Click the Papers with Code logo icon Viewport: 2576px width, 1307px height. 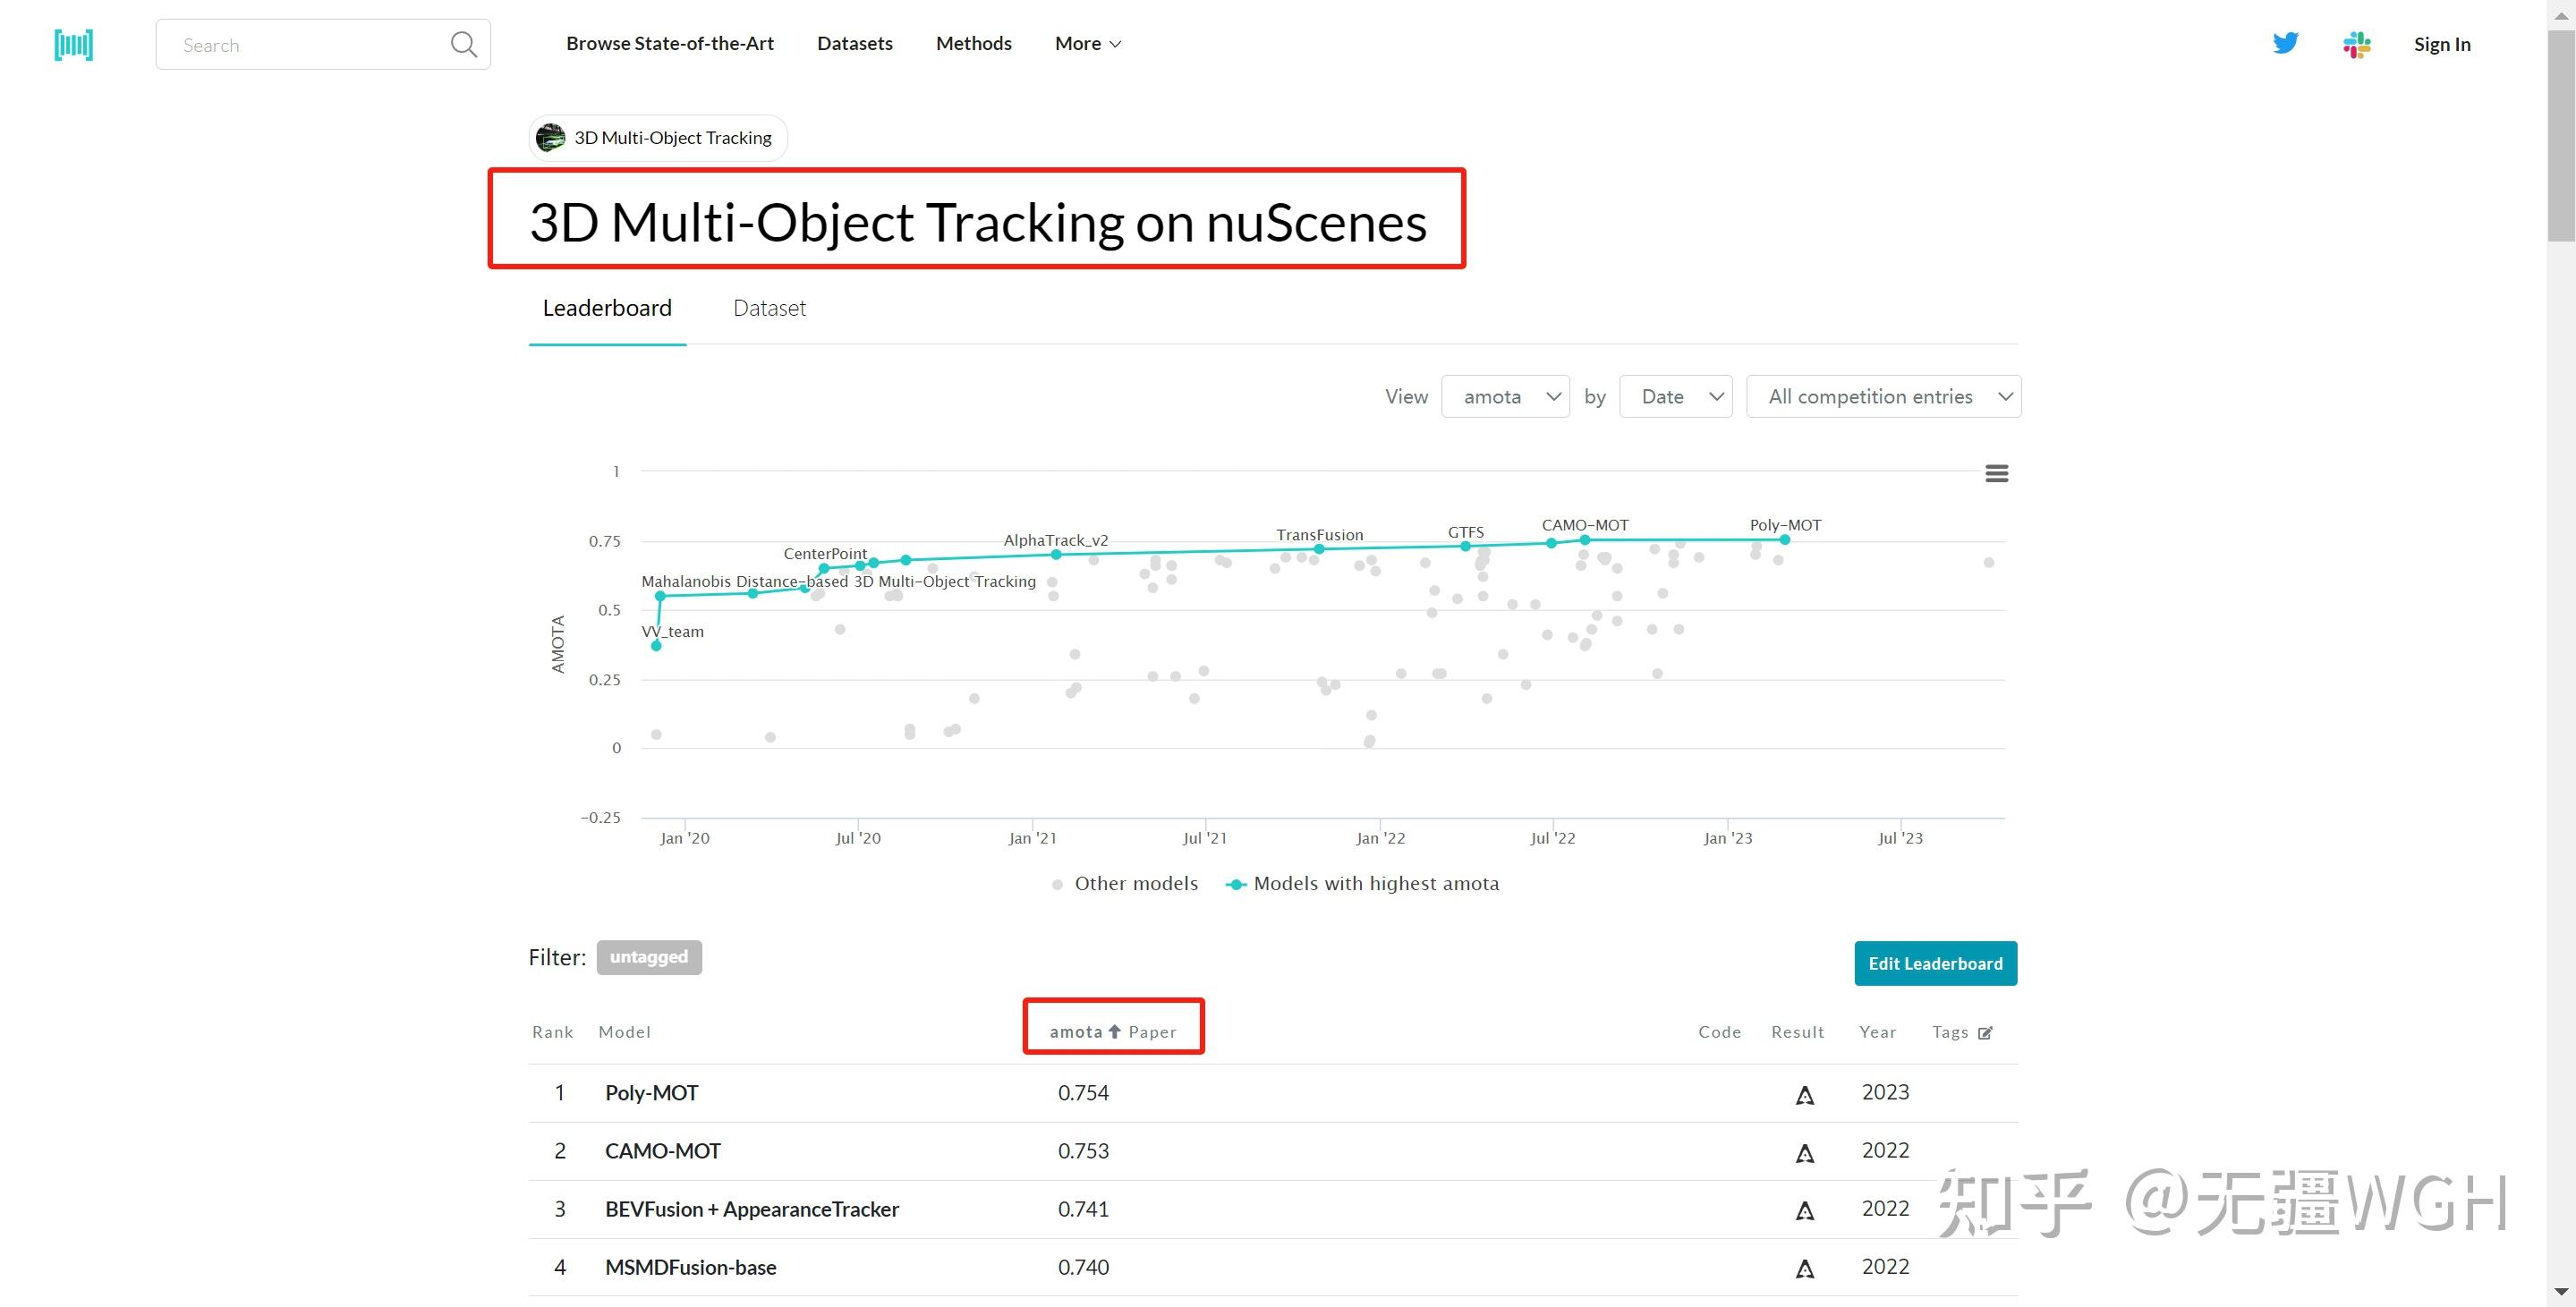[x=74, y=45]
